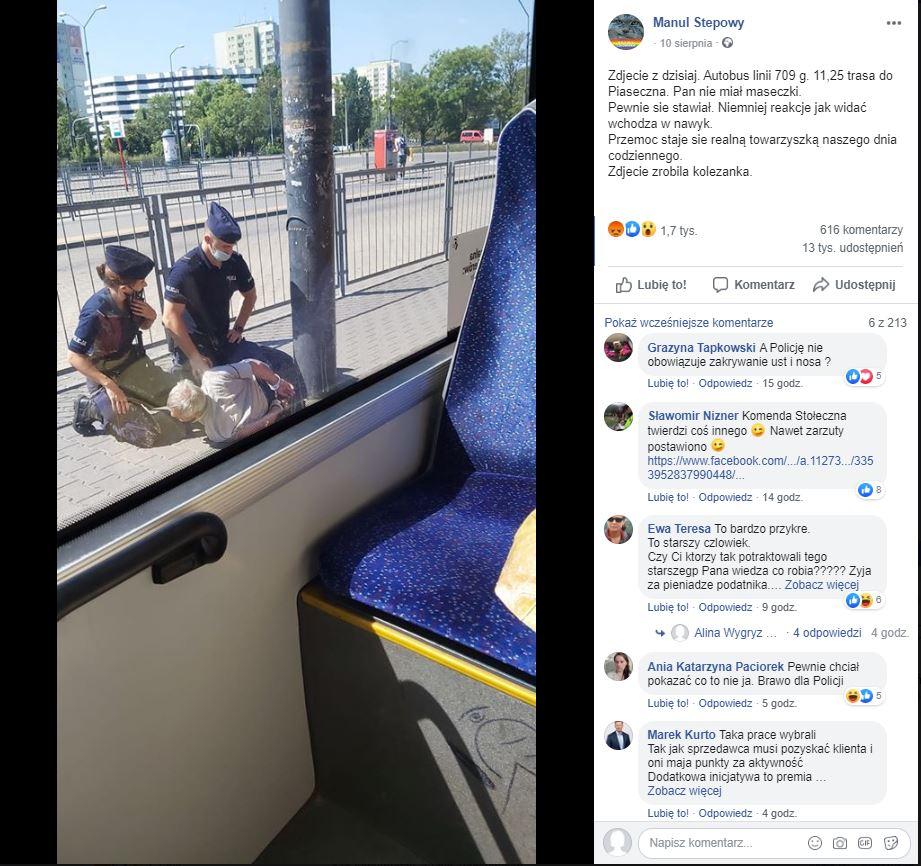View reactions on Grazyna Tapkowski's comment
Screen dimensions: 921x866
pos(863,377)
